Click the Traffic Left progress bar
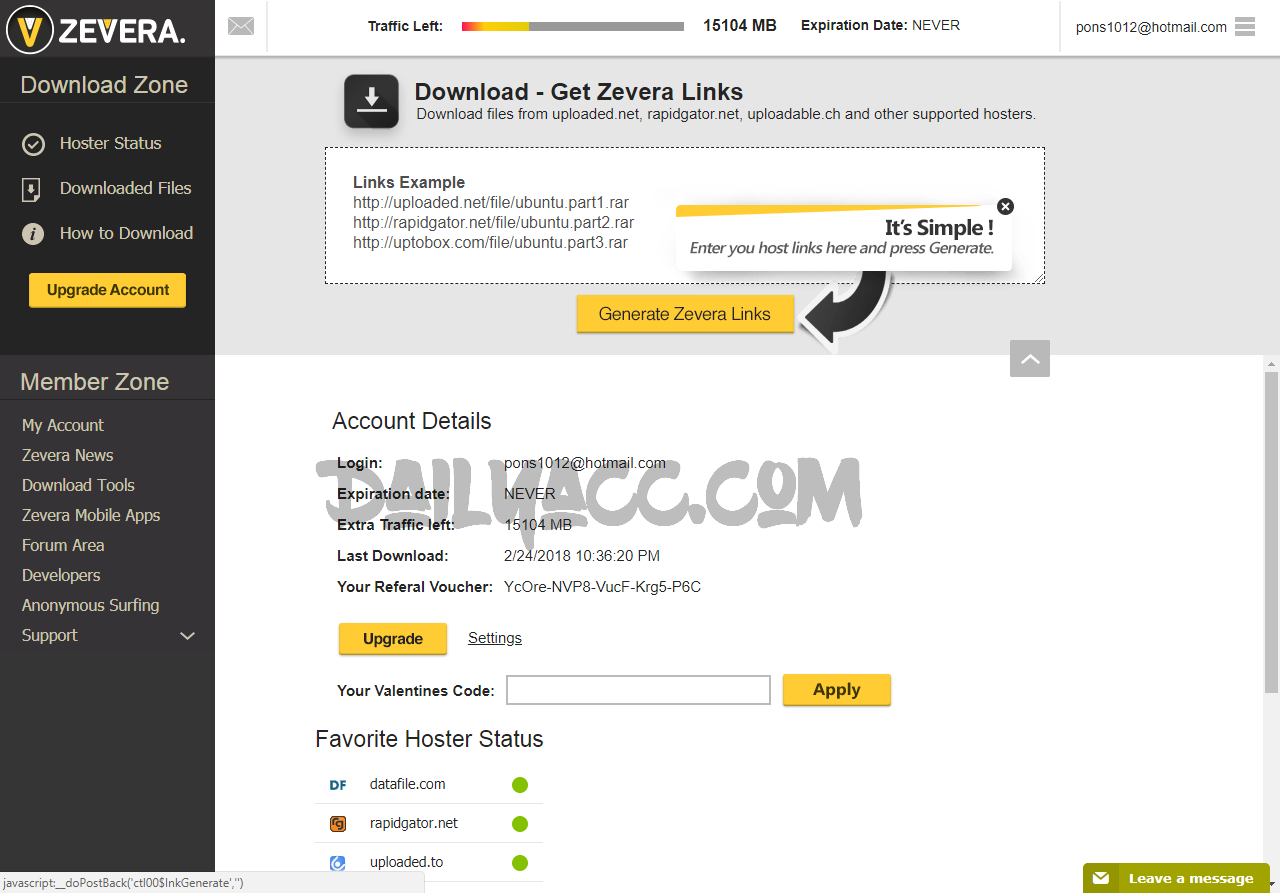The height and width of the screenshot is (893, 1280). pos(573,27)
